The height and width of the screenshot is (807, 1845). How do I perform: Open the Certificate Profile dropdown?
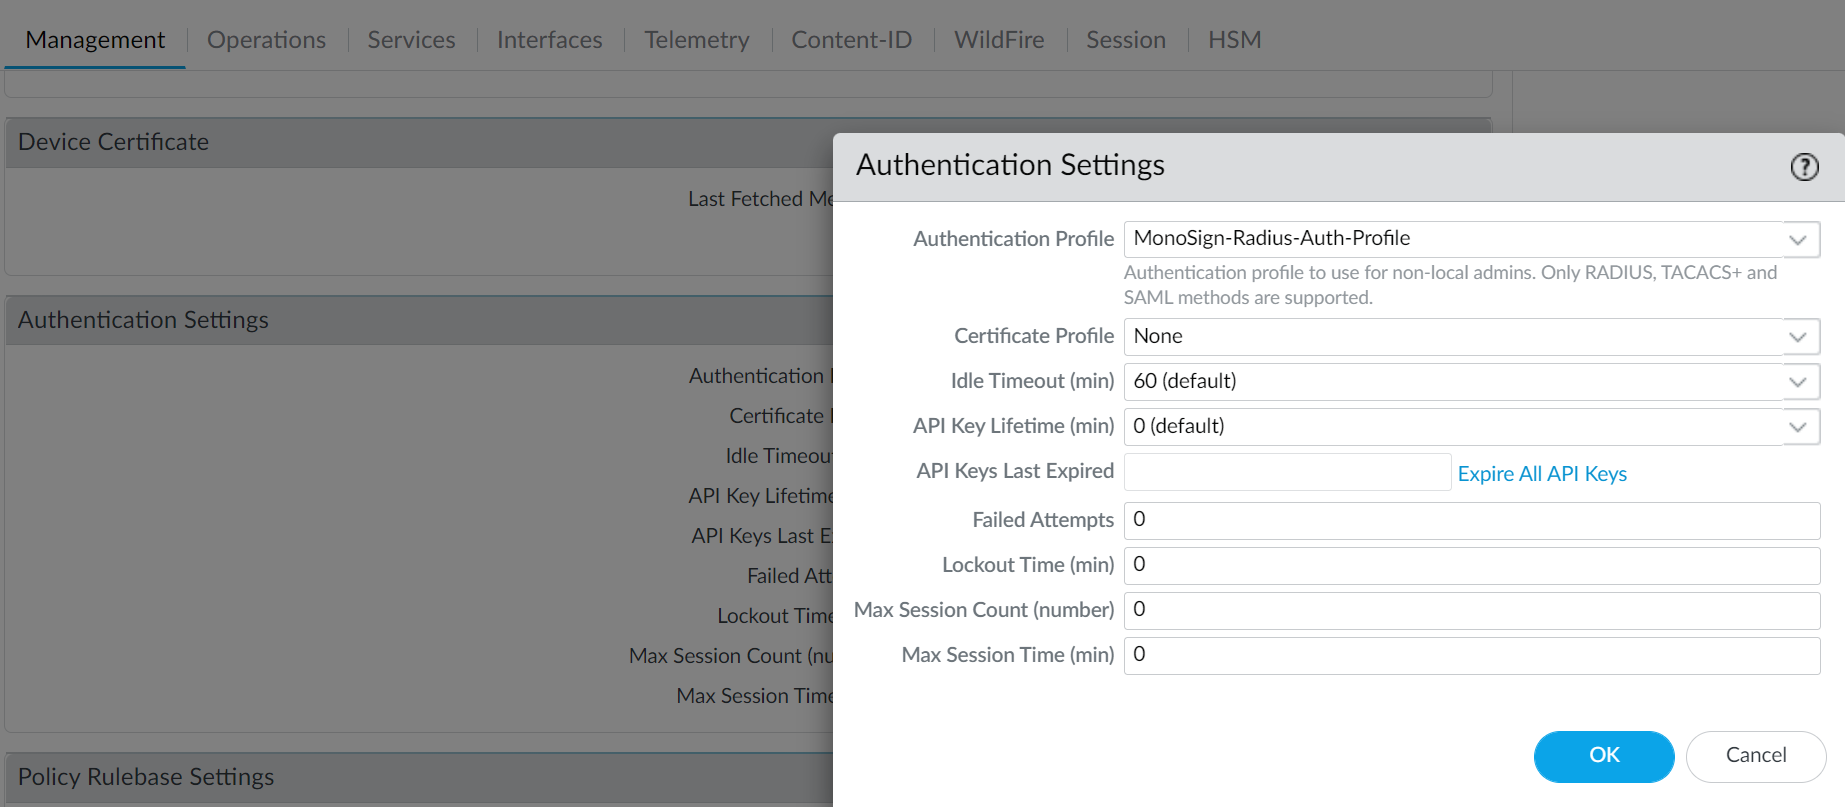coord(1798,337)
